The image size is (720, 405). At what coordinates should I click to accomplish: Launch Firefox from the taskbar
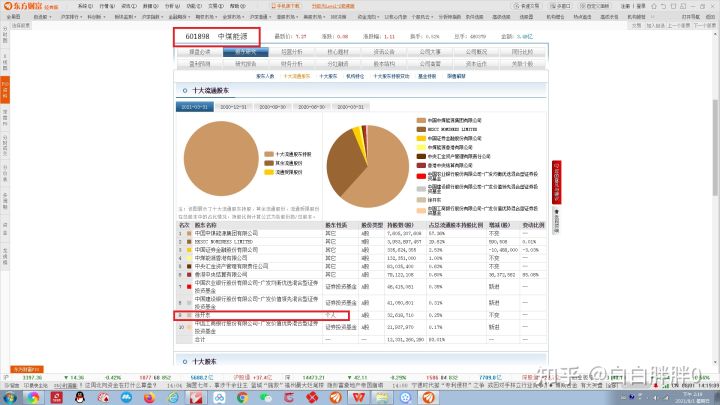tap(150, 398)
